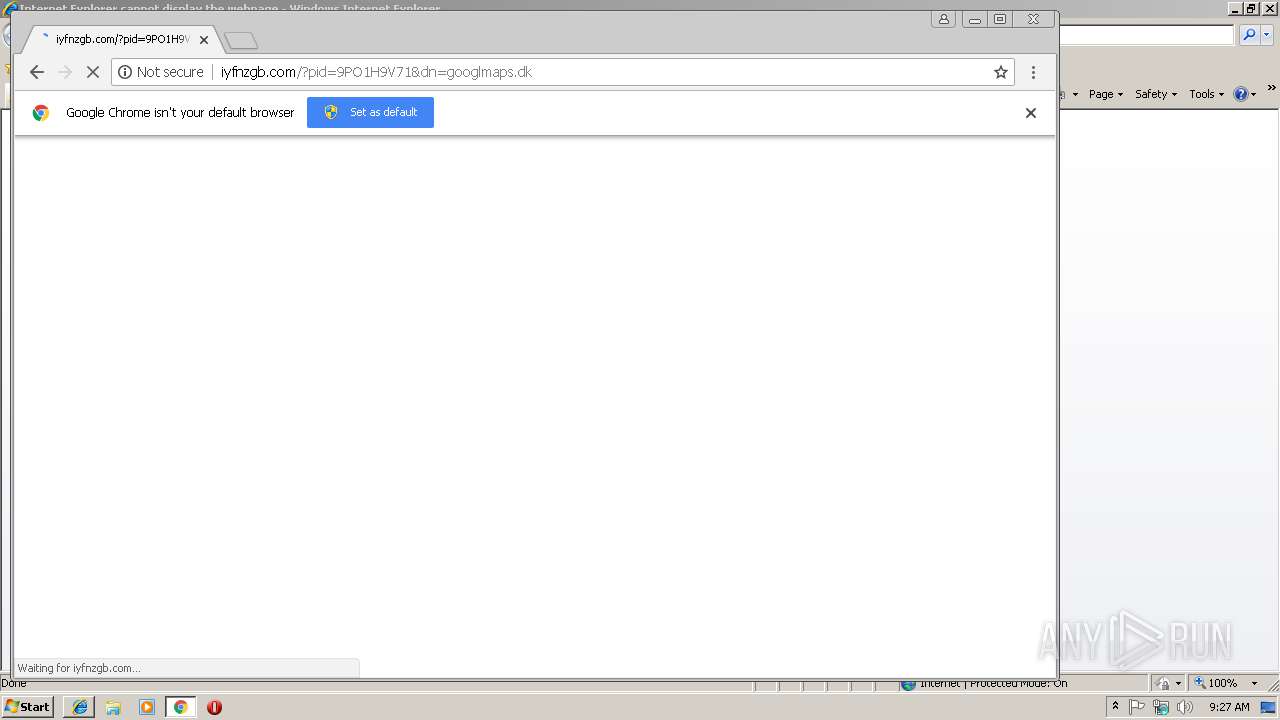Click the Waiting for iyfnzgb.com status text

[79, 668]
